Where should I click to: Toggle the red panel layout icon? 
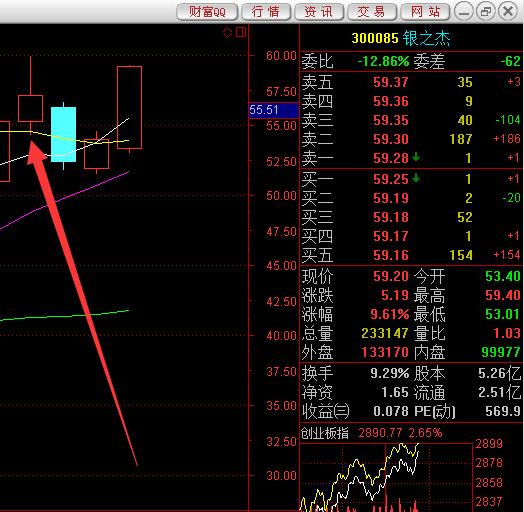tap(241, 32)
